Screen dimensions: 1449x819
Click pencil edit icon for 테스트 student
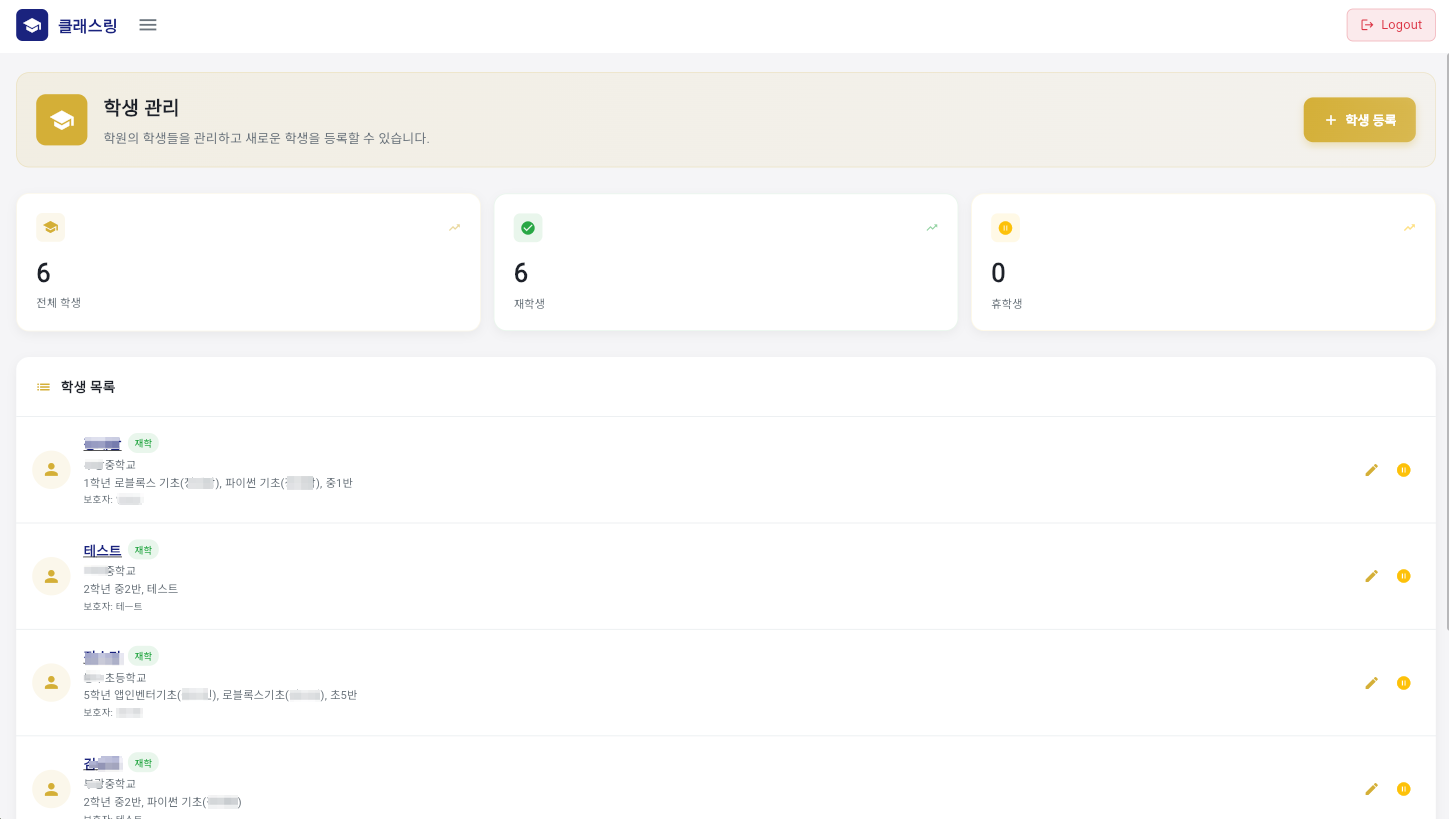pos(1371,576)
